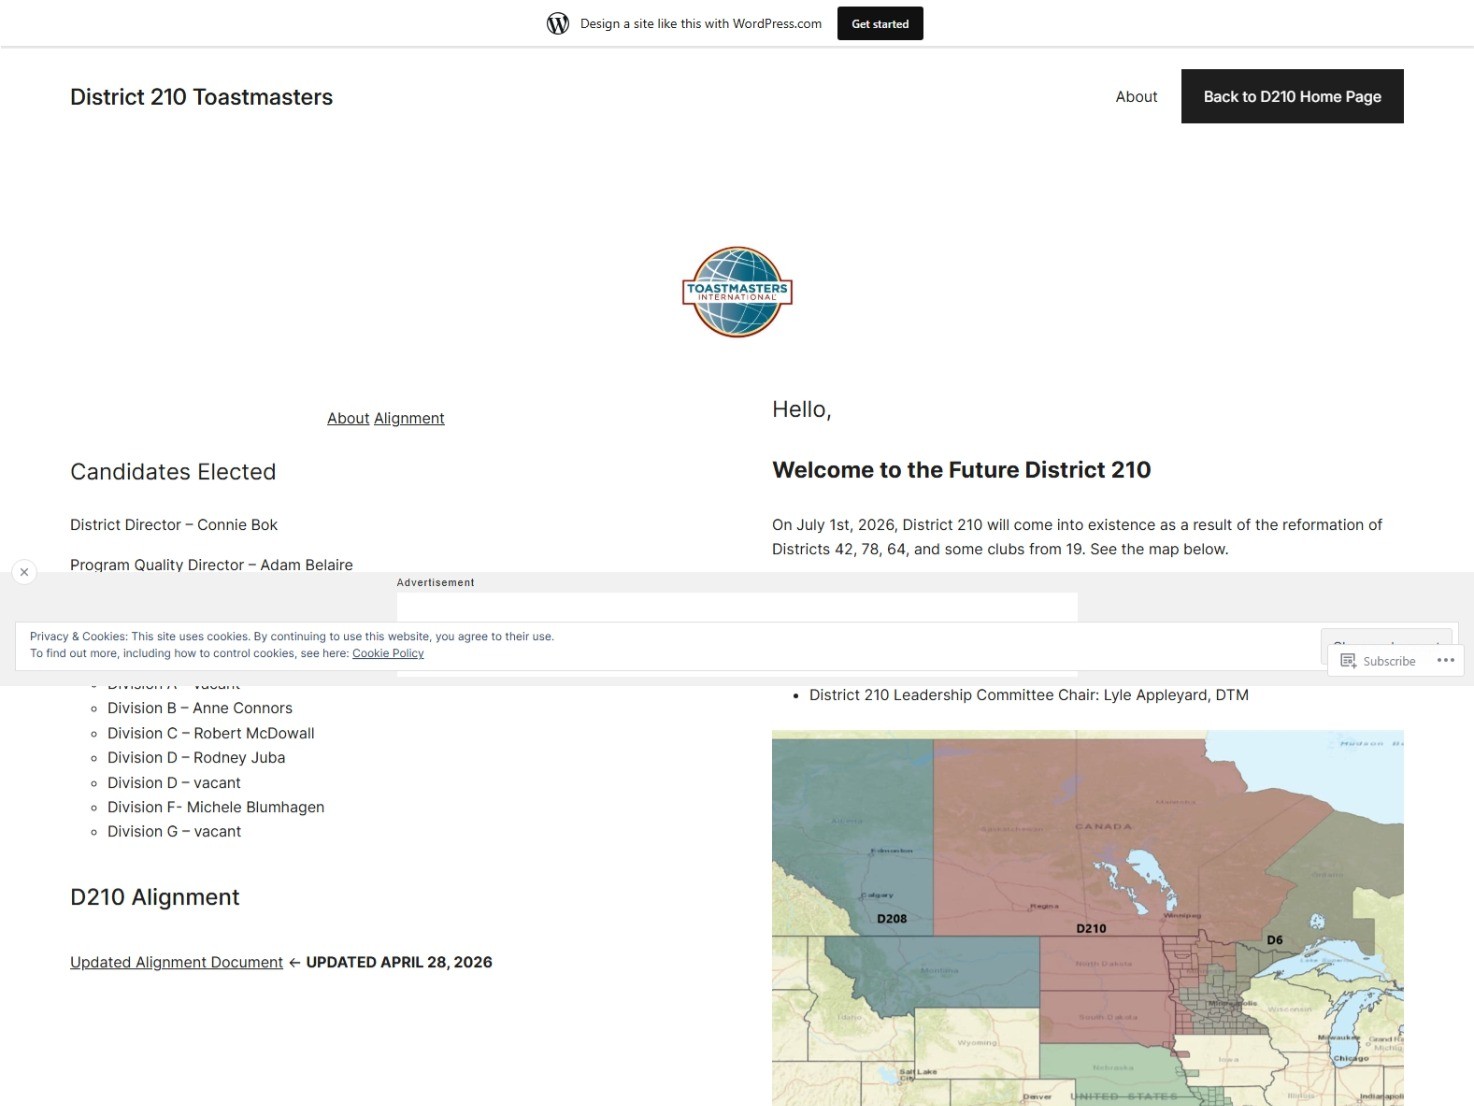Viewport: 1474px width, 1106px height.
Task: Select the 'D210 Alignment' heading
Action: click(x=155, y=897)
